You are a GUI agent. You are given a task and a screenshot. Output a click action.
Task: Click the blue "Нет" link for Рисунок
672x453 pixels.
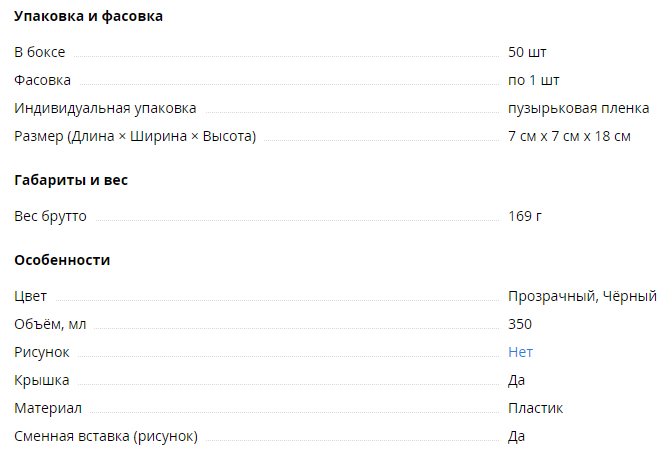pos(520,352)
